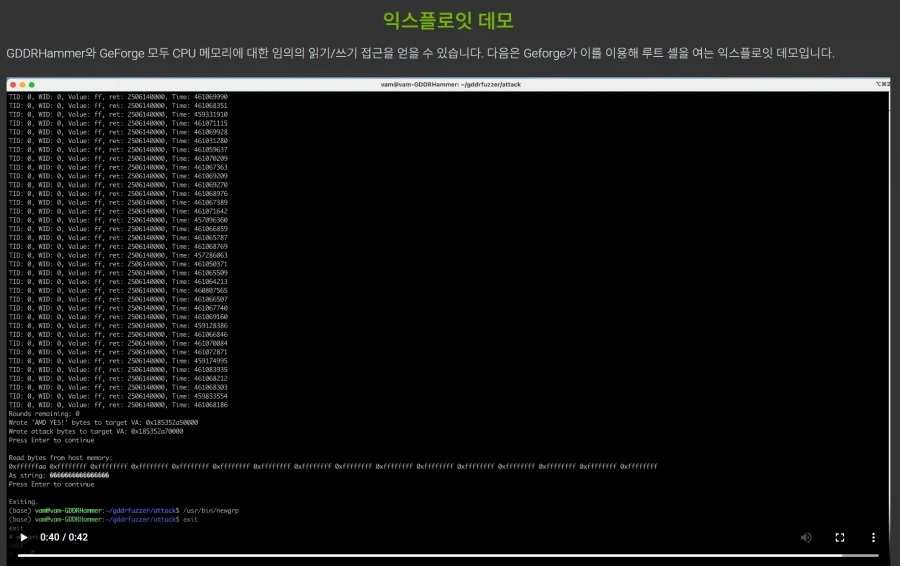Enter fullscreen video mode
The width and height of the screenshot is (900, 566).
point(840,537)
